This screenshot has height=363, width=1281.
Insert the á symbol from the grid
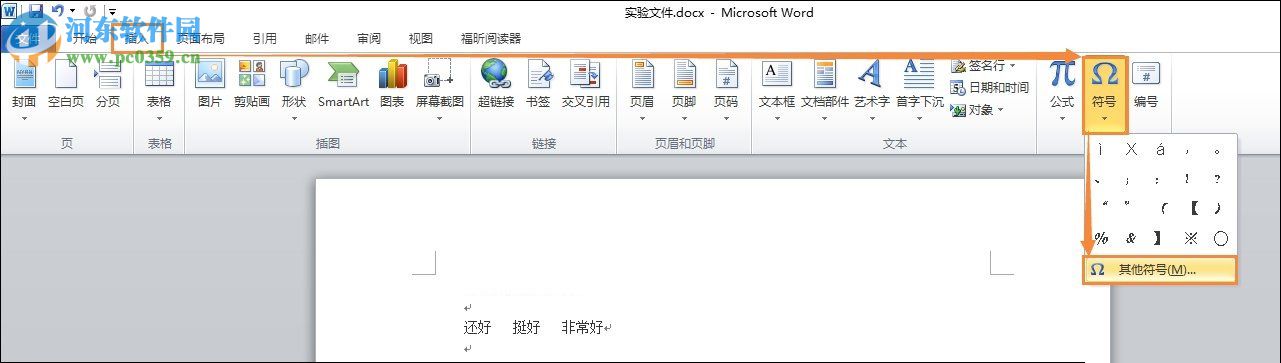pos(1160,150)
